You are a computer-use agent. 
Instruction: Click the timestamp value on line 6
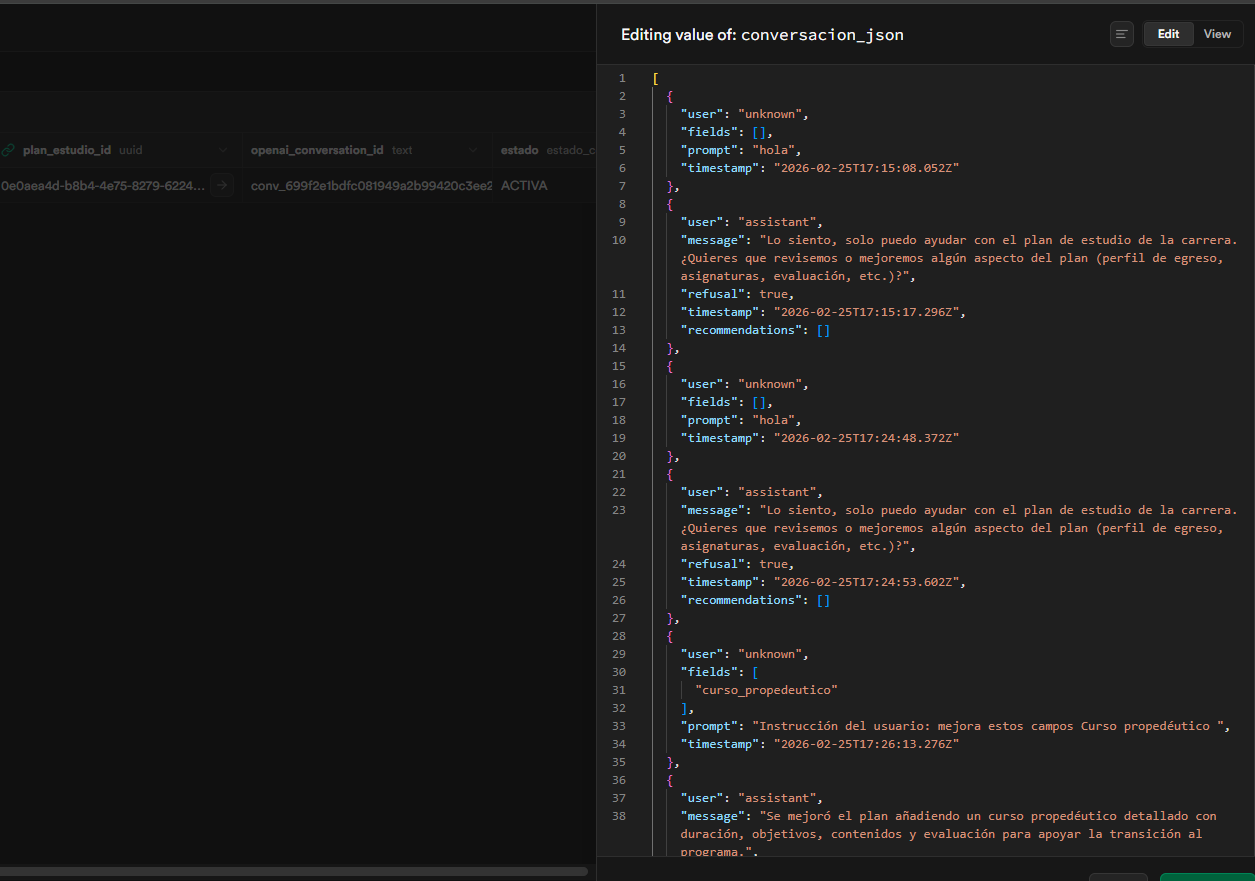click(x=865, y=168)
